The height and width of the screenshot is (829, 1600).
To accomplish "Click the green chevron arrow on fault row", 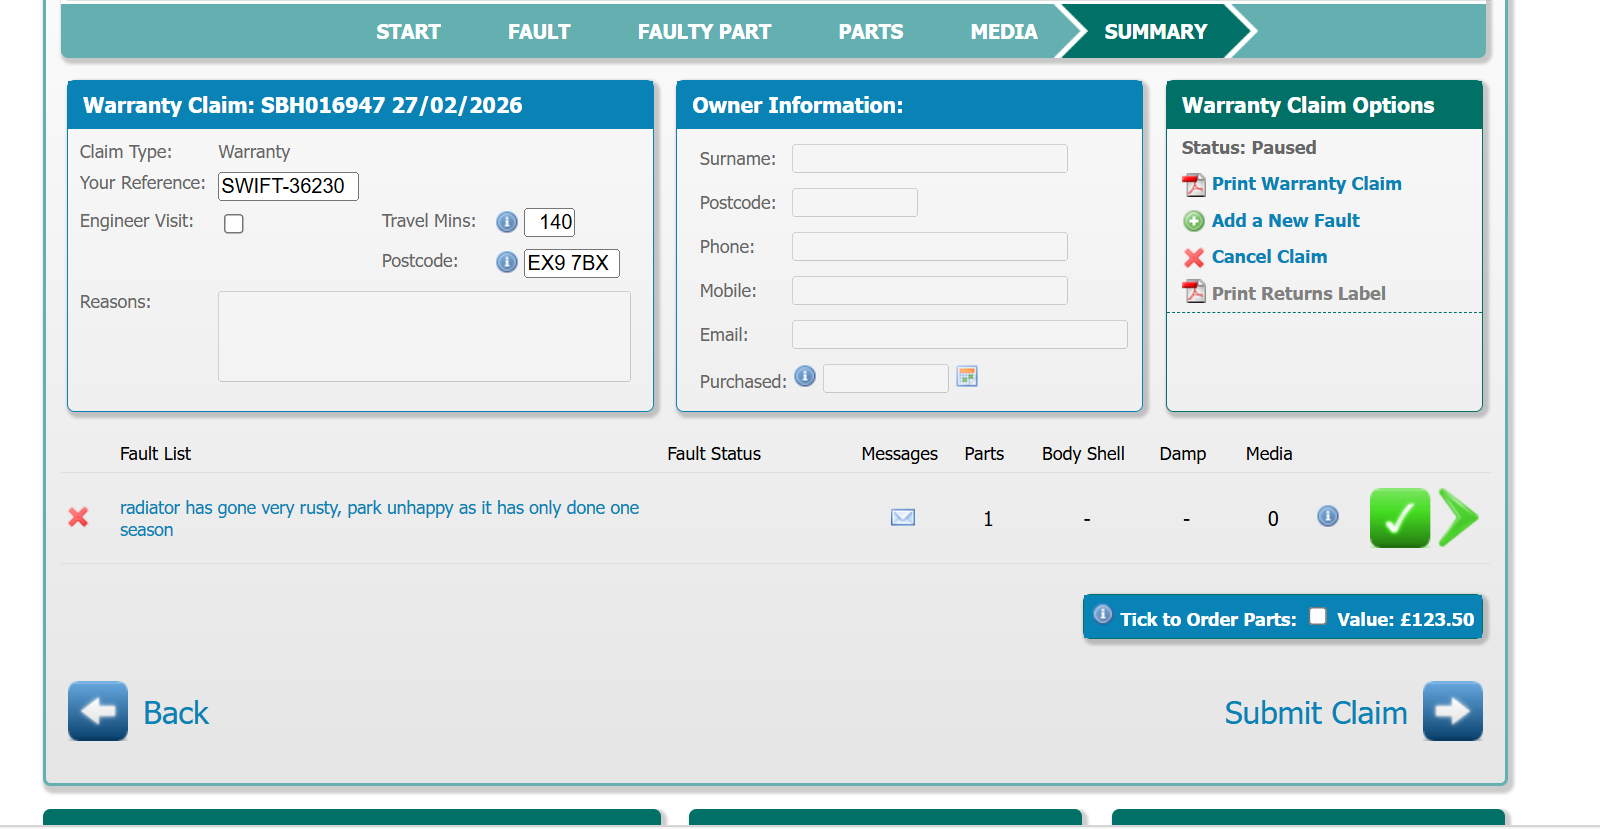I will click(x=1458, y=518).
